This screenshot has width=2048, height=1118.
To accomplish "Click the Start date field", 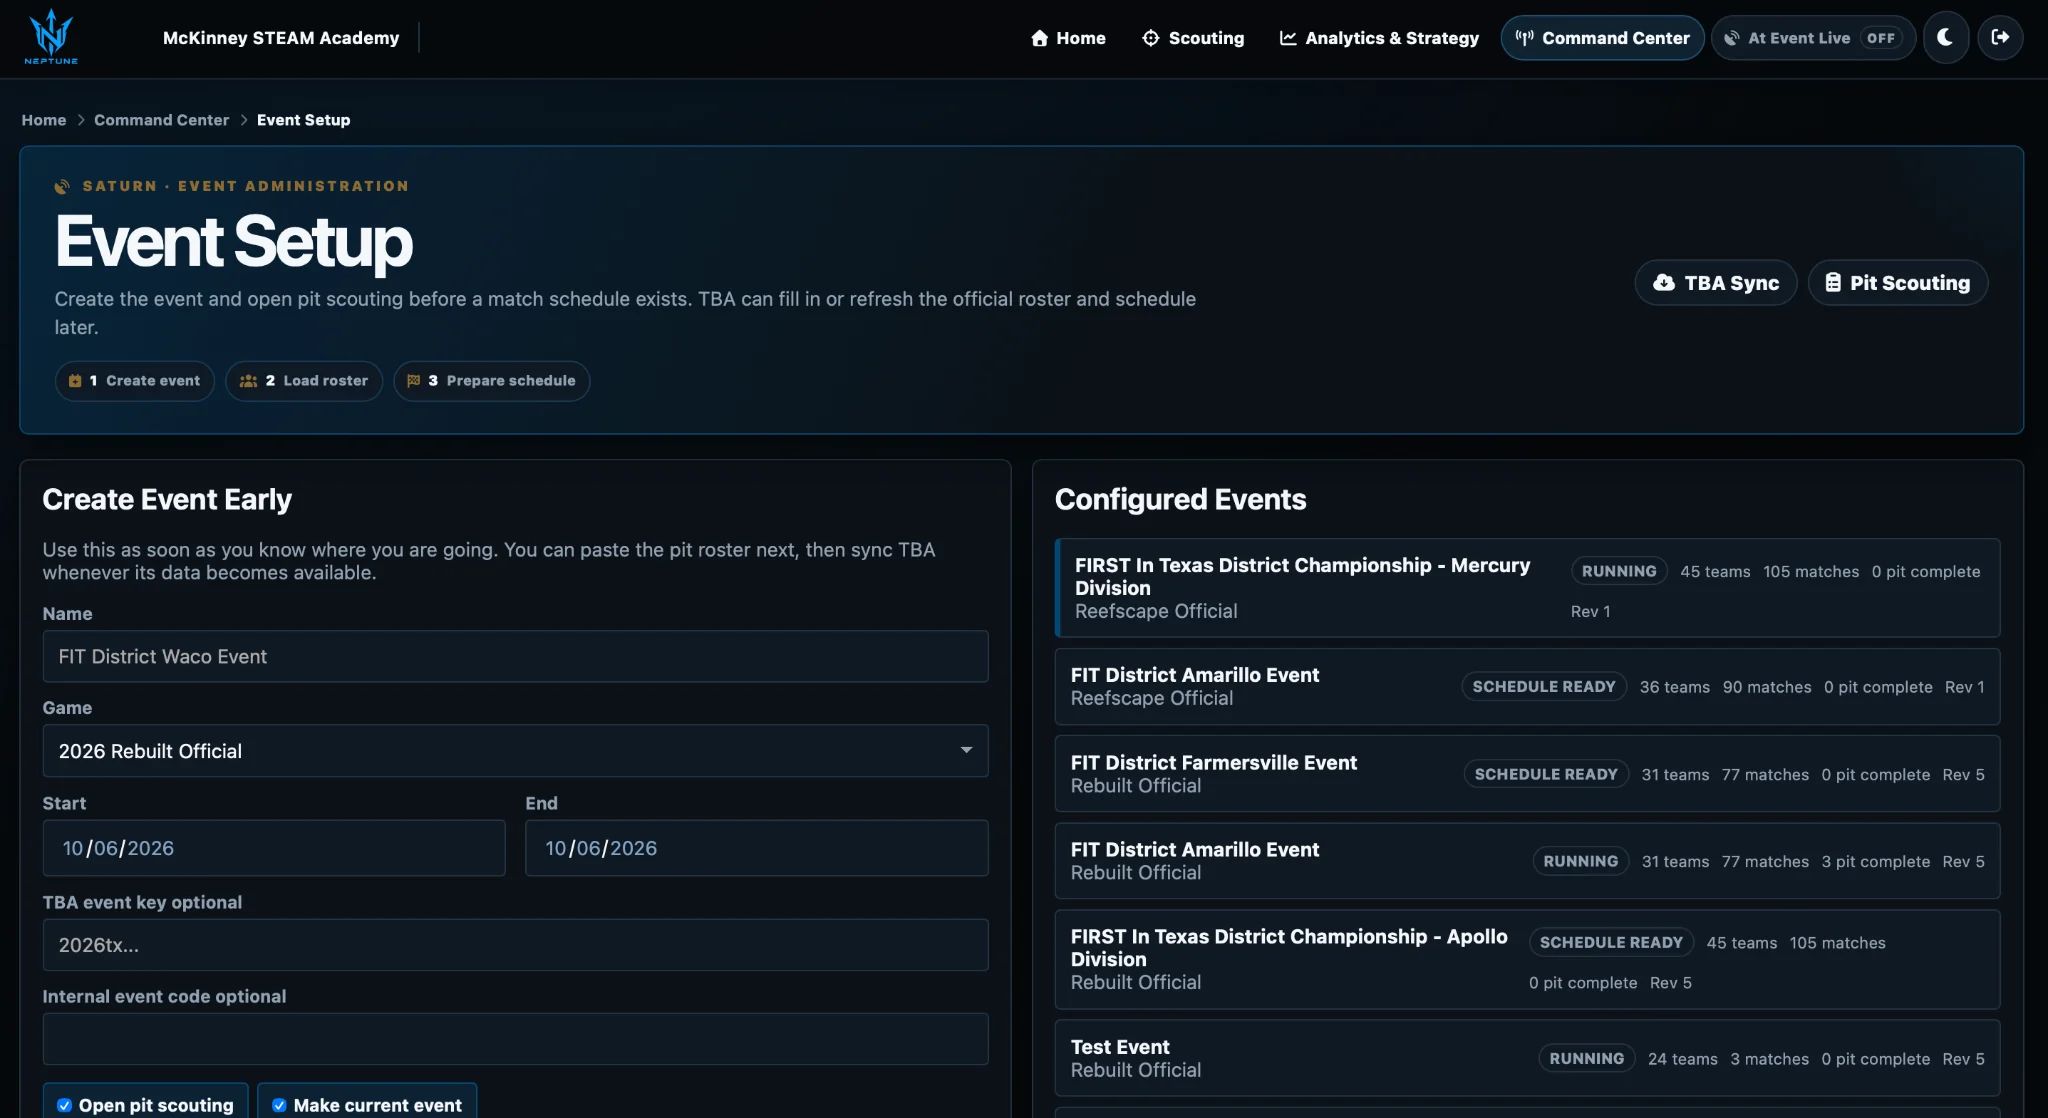I will 274,848.
